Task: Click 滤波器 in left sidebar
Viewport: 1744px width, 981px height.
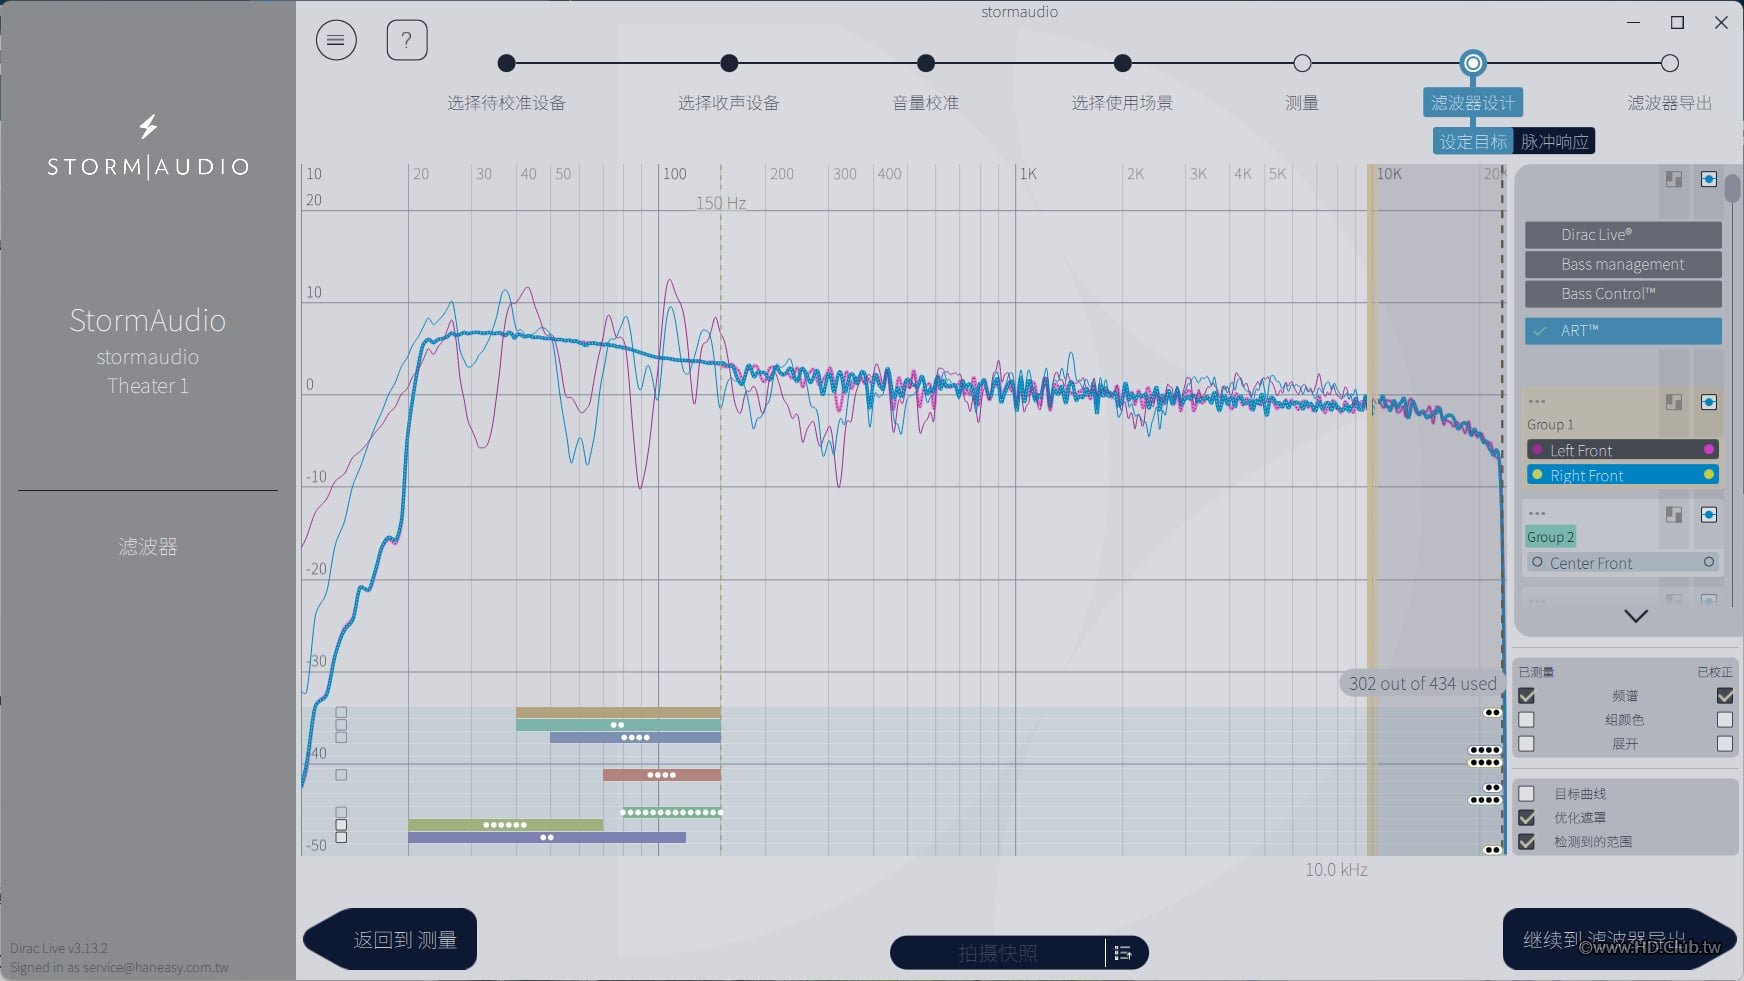Action: click(x=148, y=547)
